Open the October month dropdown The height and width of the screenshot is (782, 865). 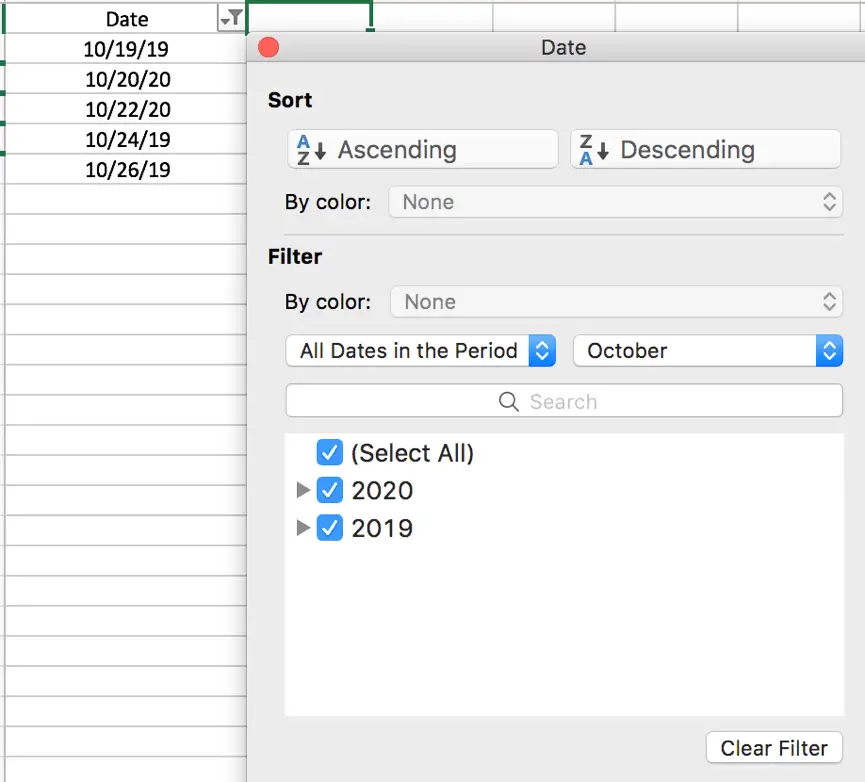pos(707,351)
